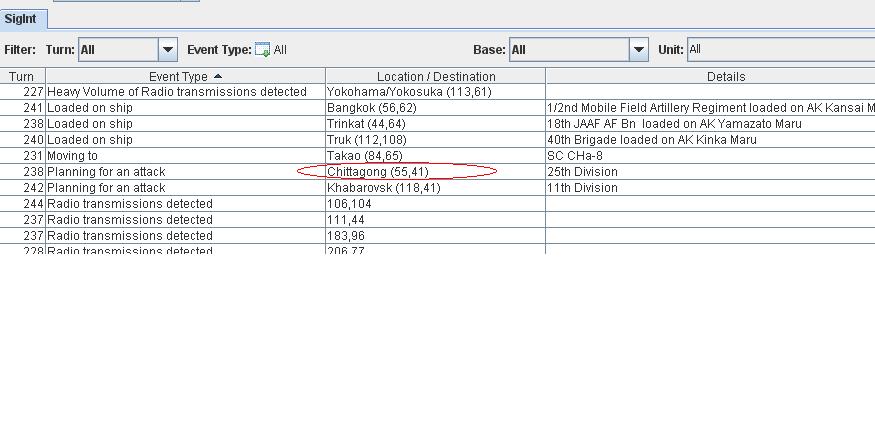875x438 pixels.
Task: Select the Base filter combo box value All
Action: [x=569, y=50]
